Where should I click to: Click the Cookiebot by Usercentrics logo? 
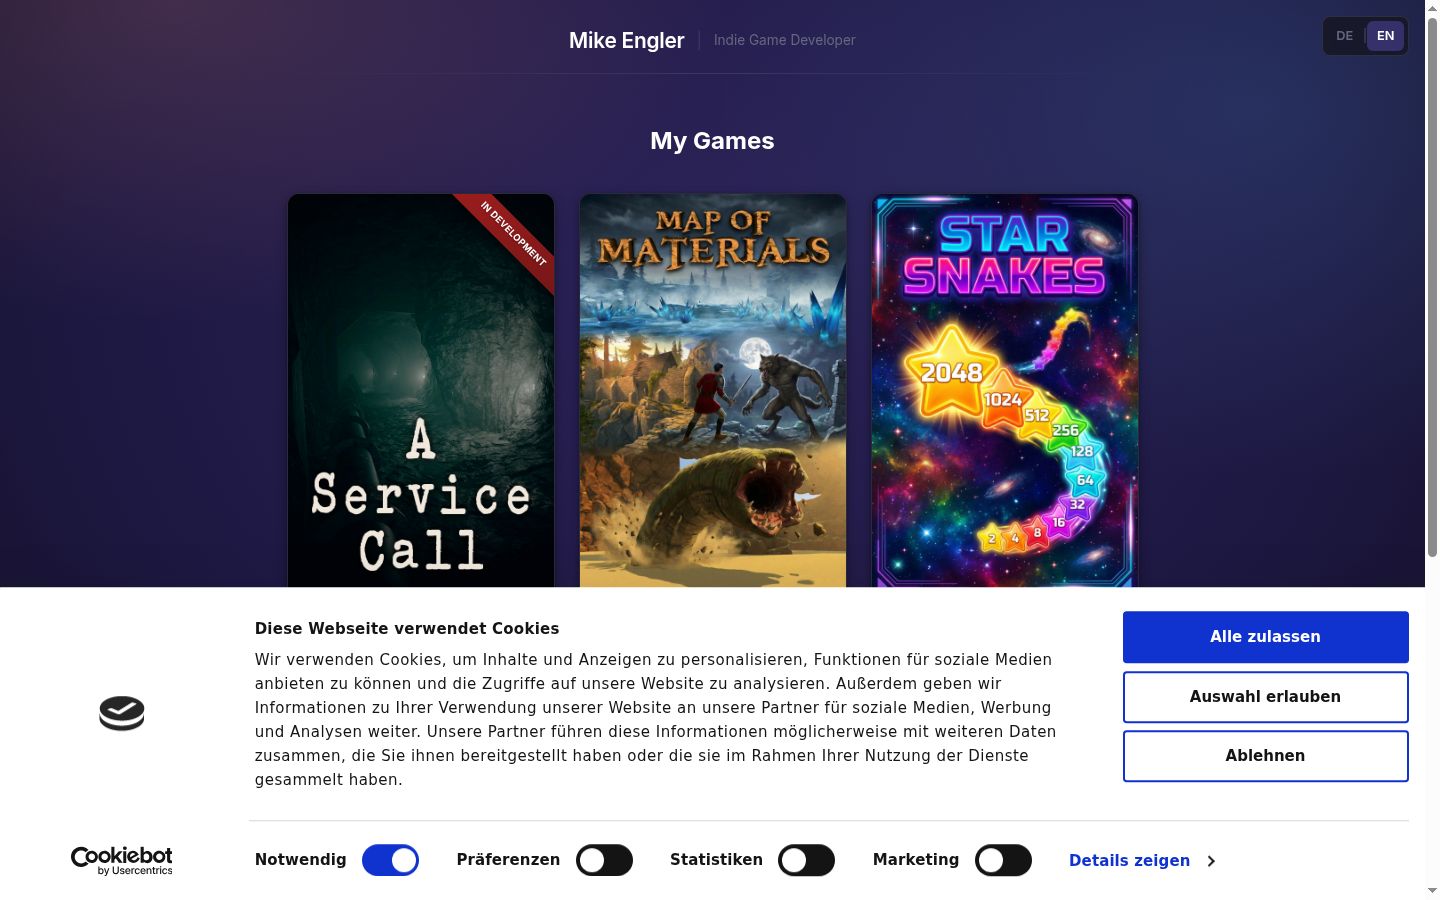tap(122, 860)
